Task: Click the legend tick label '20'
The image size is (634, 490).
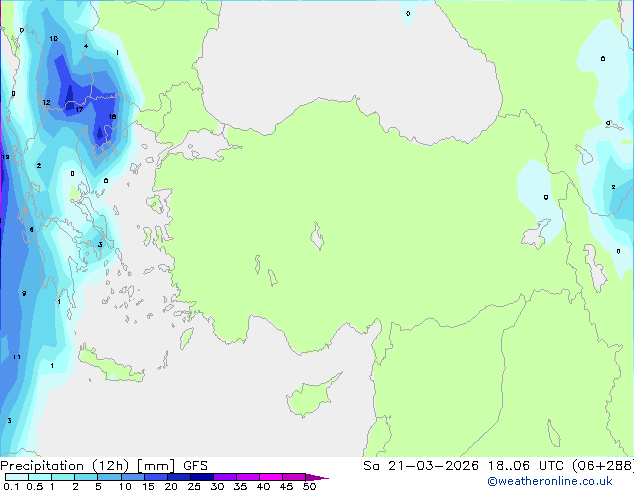Action: (171, 486)
